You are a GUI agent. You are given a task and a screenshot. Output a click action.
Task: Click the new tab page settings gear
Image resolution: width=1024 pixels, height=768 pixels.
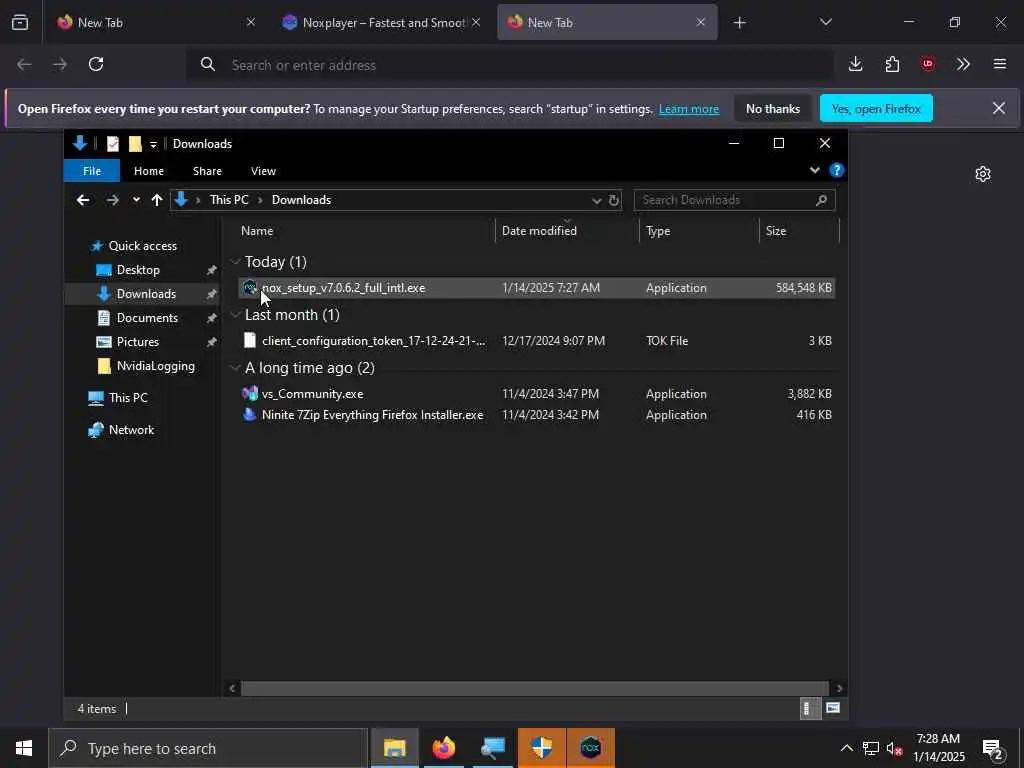pyautogui.click(x=983, y=174)
